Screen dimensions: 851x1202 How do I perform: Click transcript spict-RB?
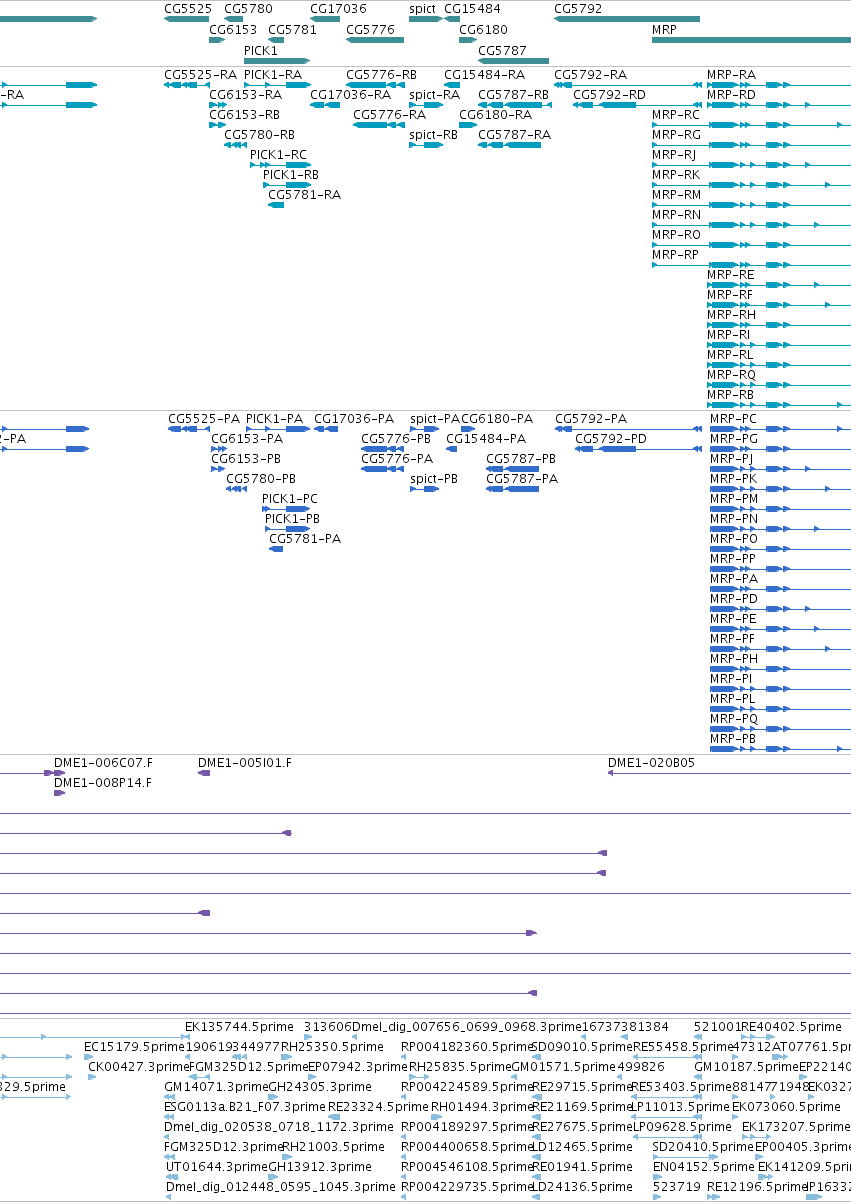tap(434, 135)
